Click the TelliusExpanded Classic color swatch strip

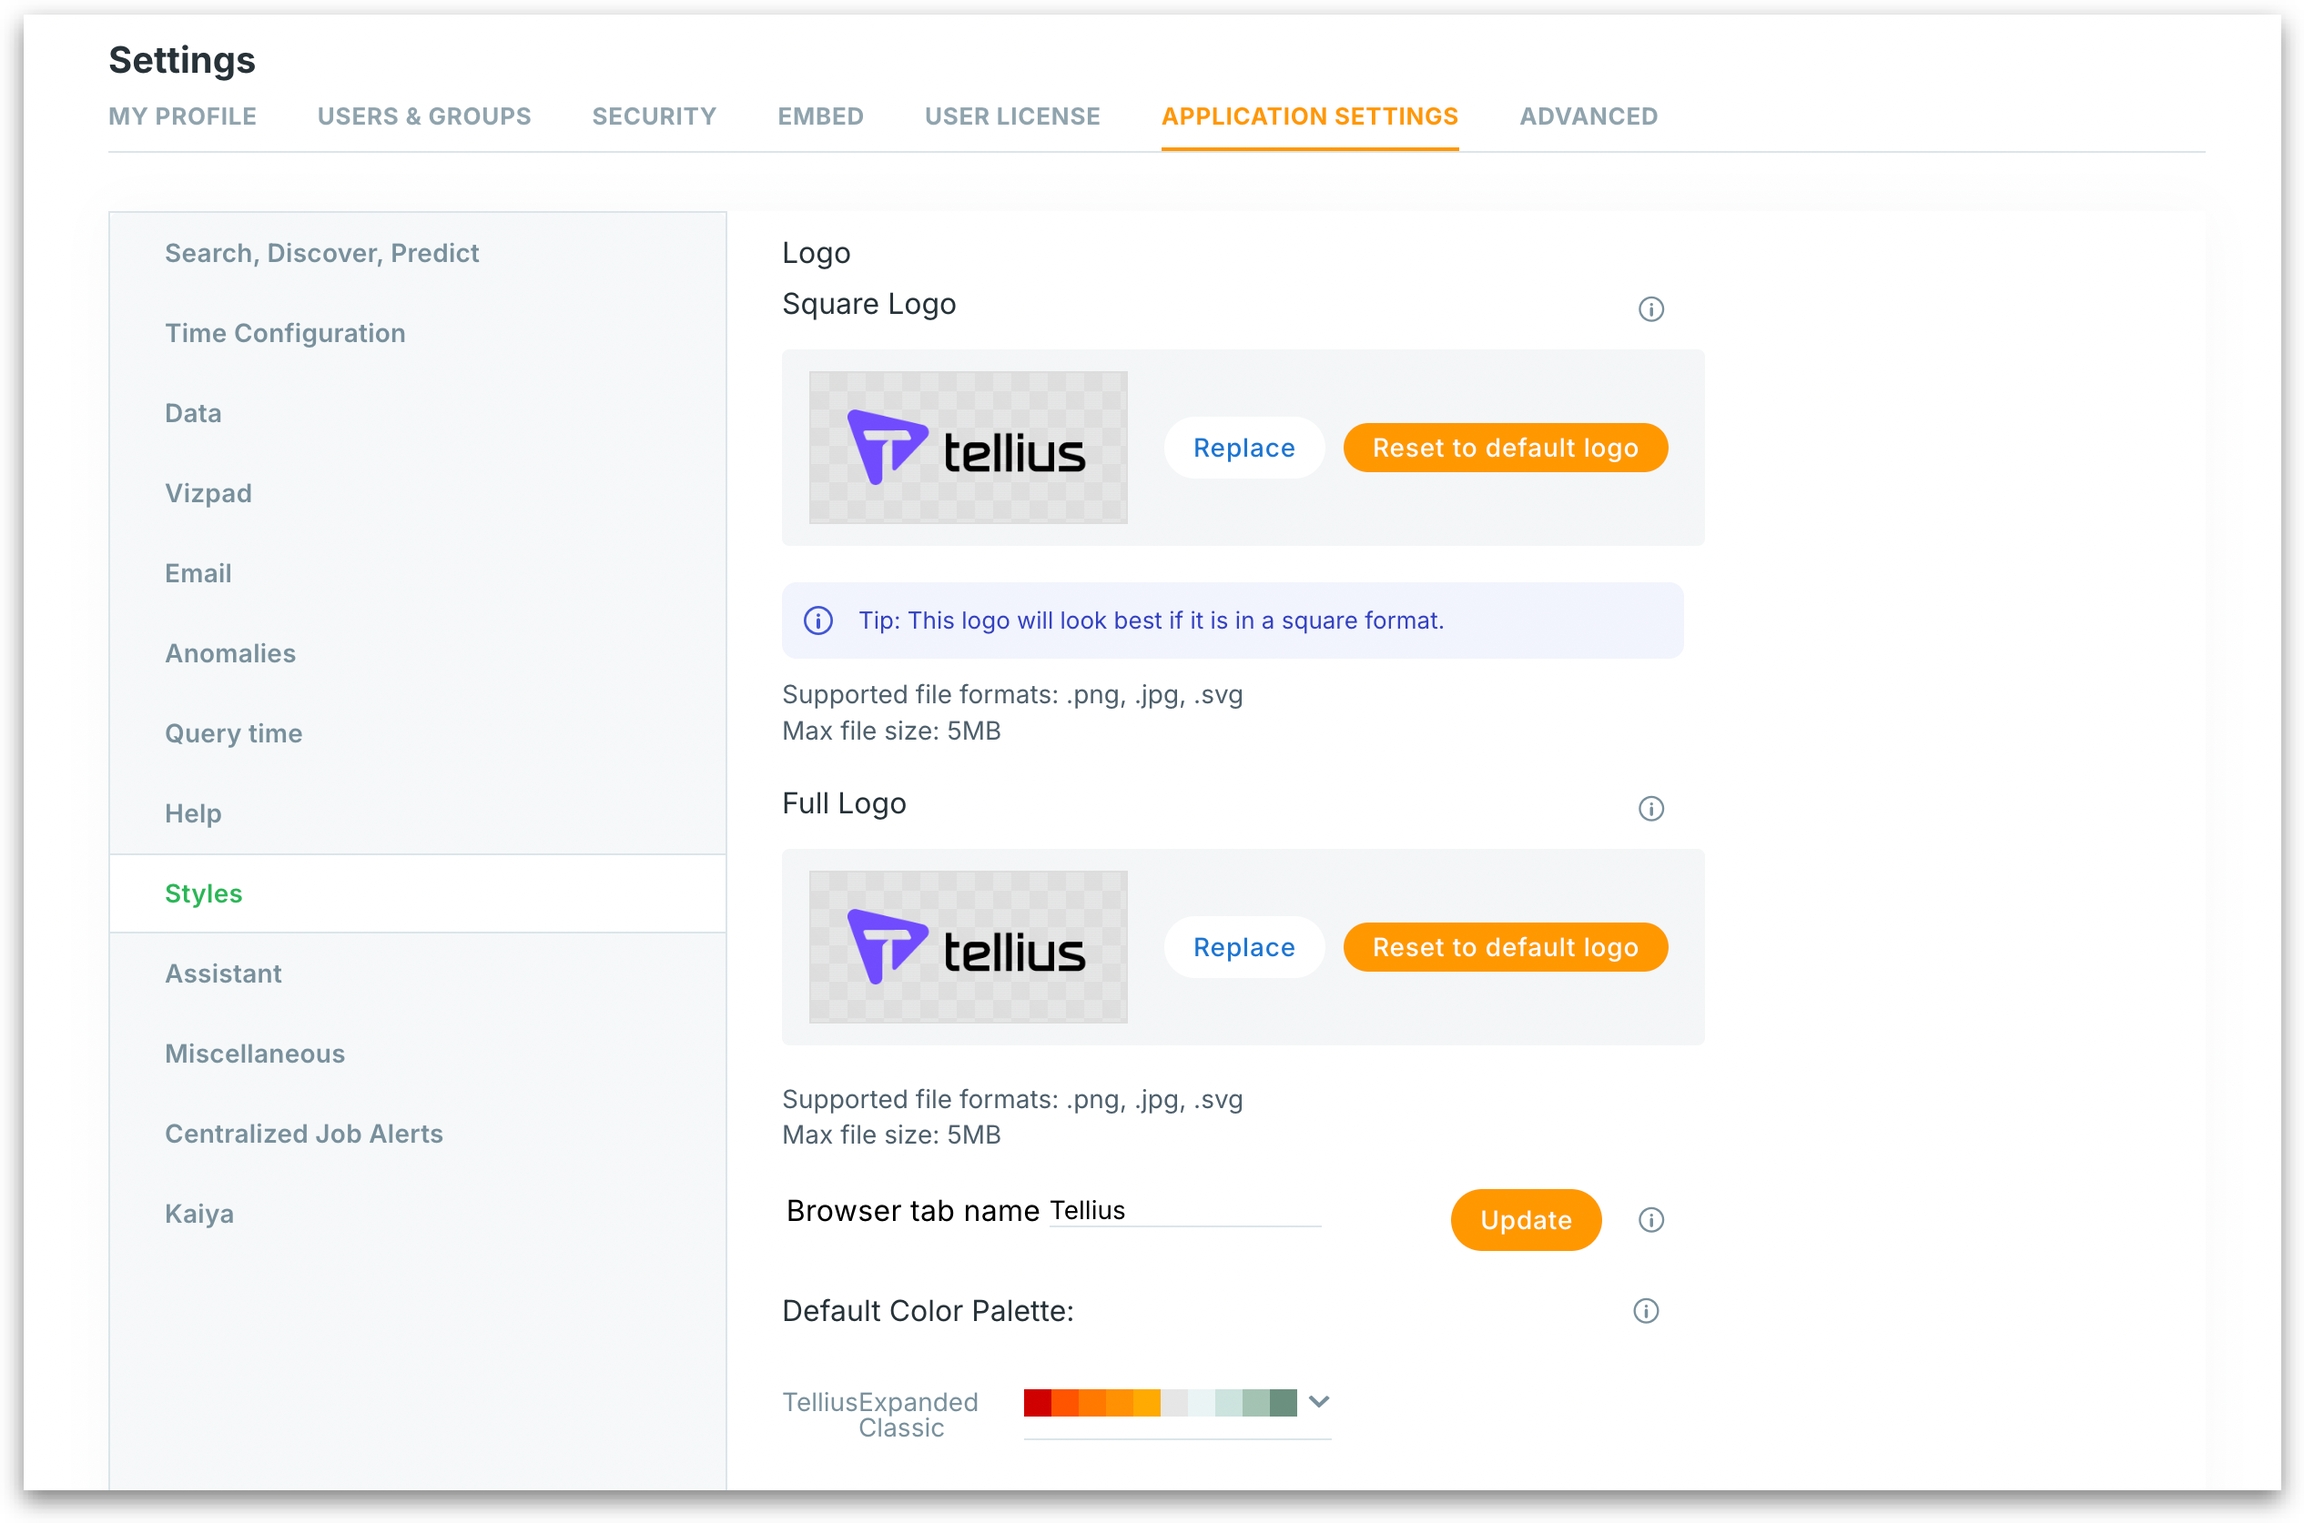[x=1159, y=1402]
